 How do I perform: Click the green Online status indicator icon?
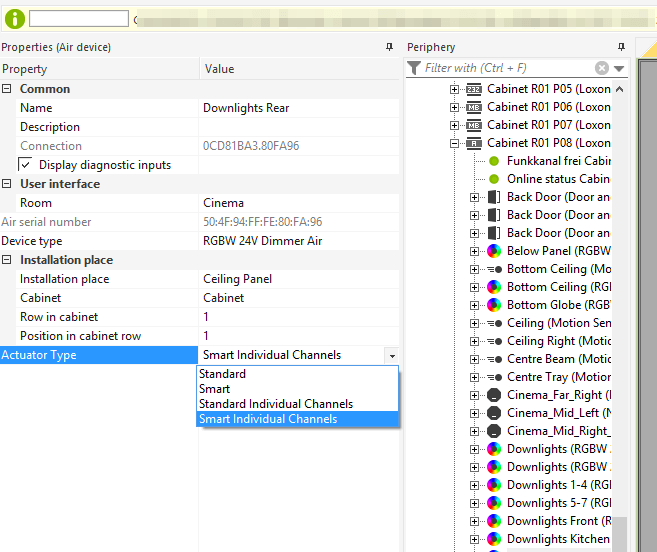click(x=493, y=179)
